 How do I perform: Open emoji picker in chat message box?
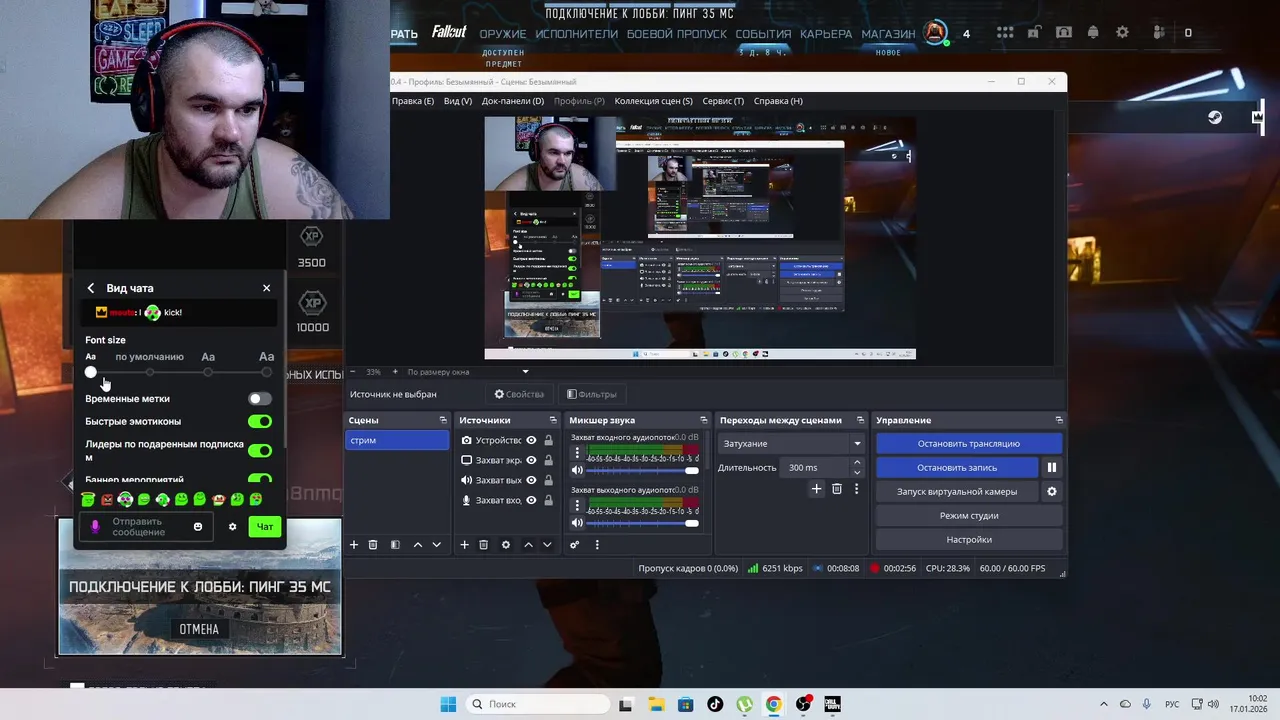(198, 527)
